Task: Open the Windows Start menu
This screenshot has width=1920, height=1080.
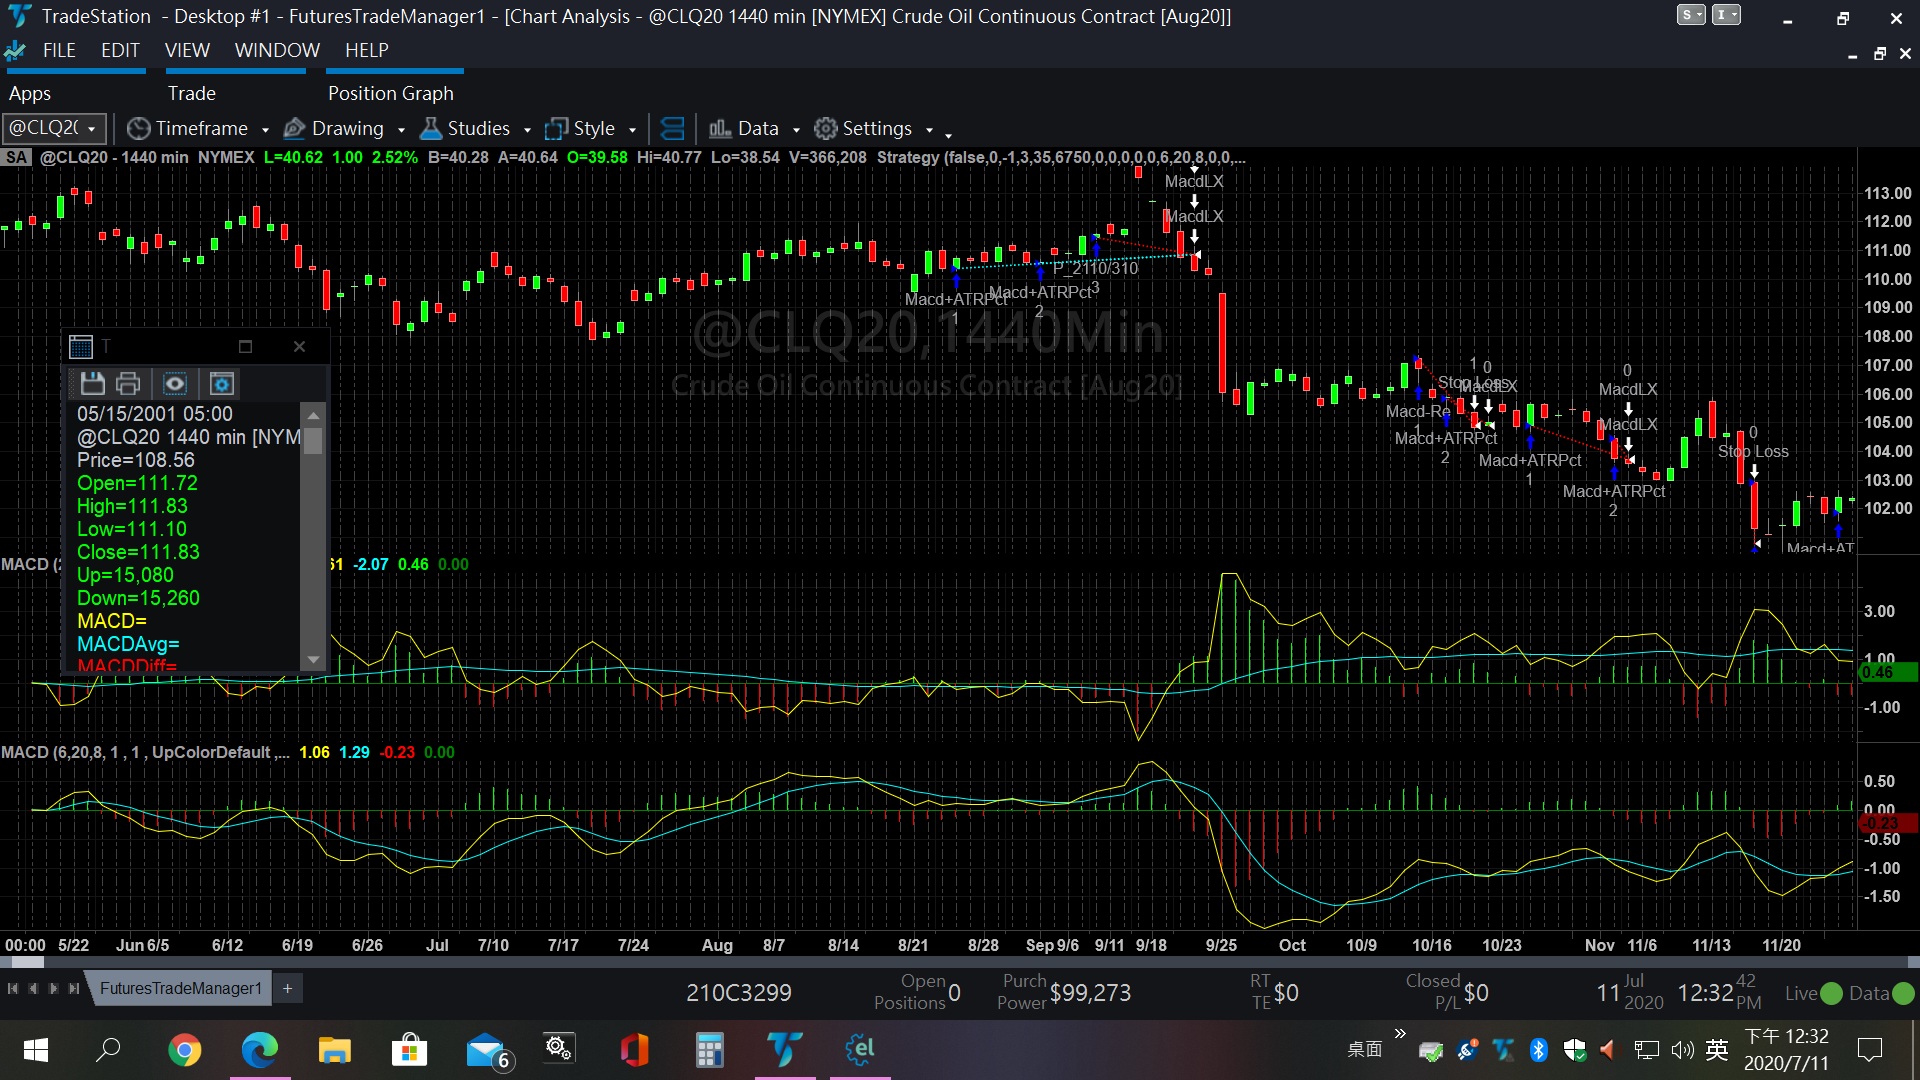Action: (x=36, y=1050)
